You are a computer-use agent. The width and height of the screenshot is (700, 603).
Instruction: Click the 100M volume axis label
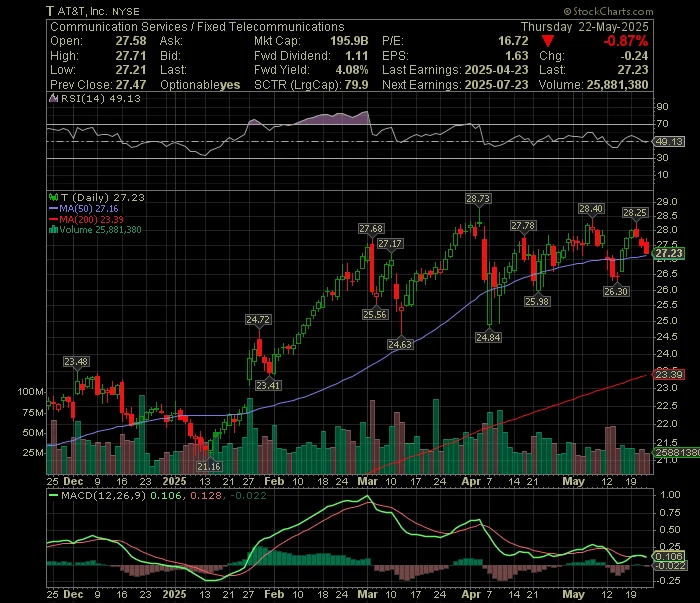point(30,392)
